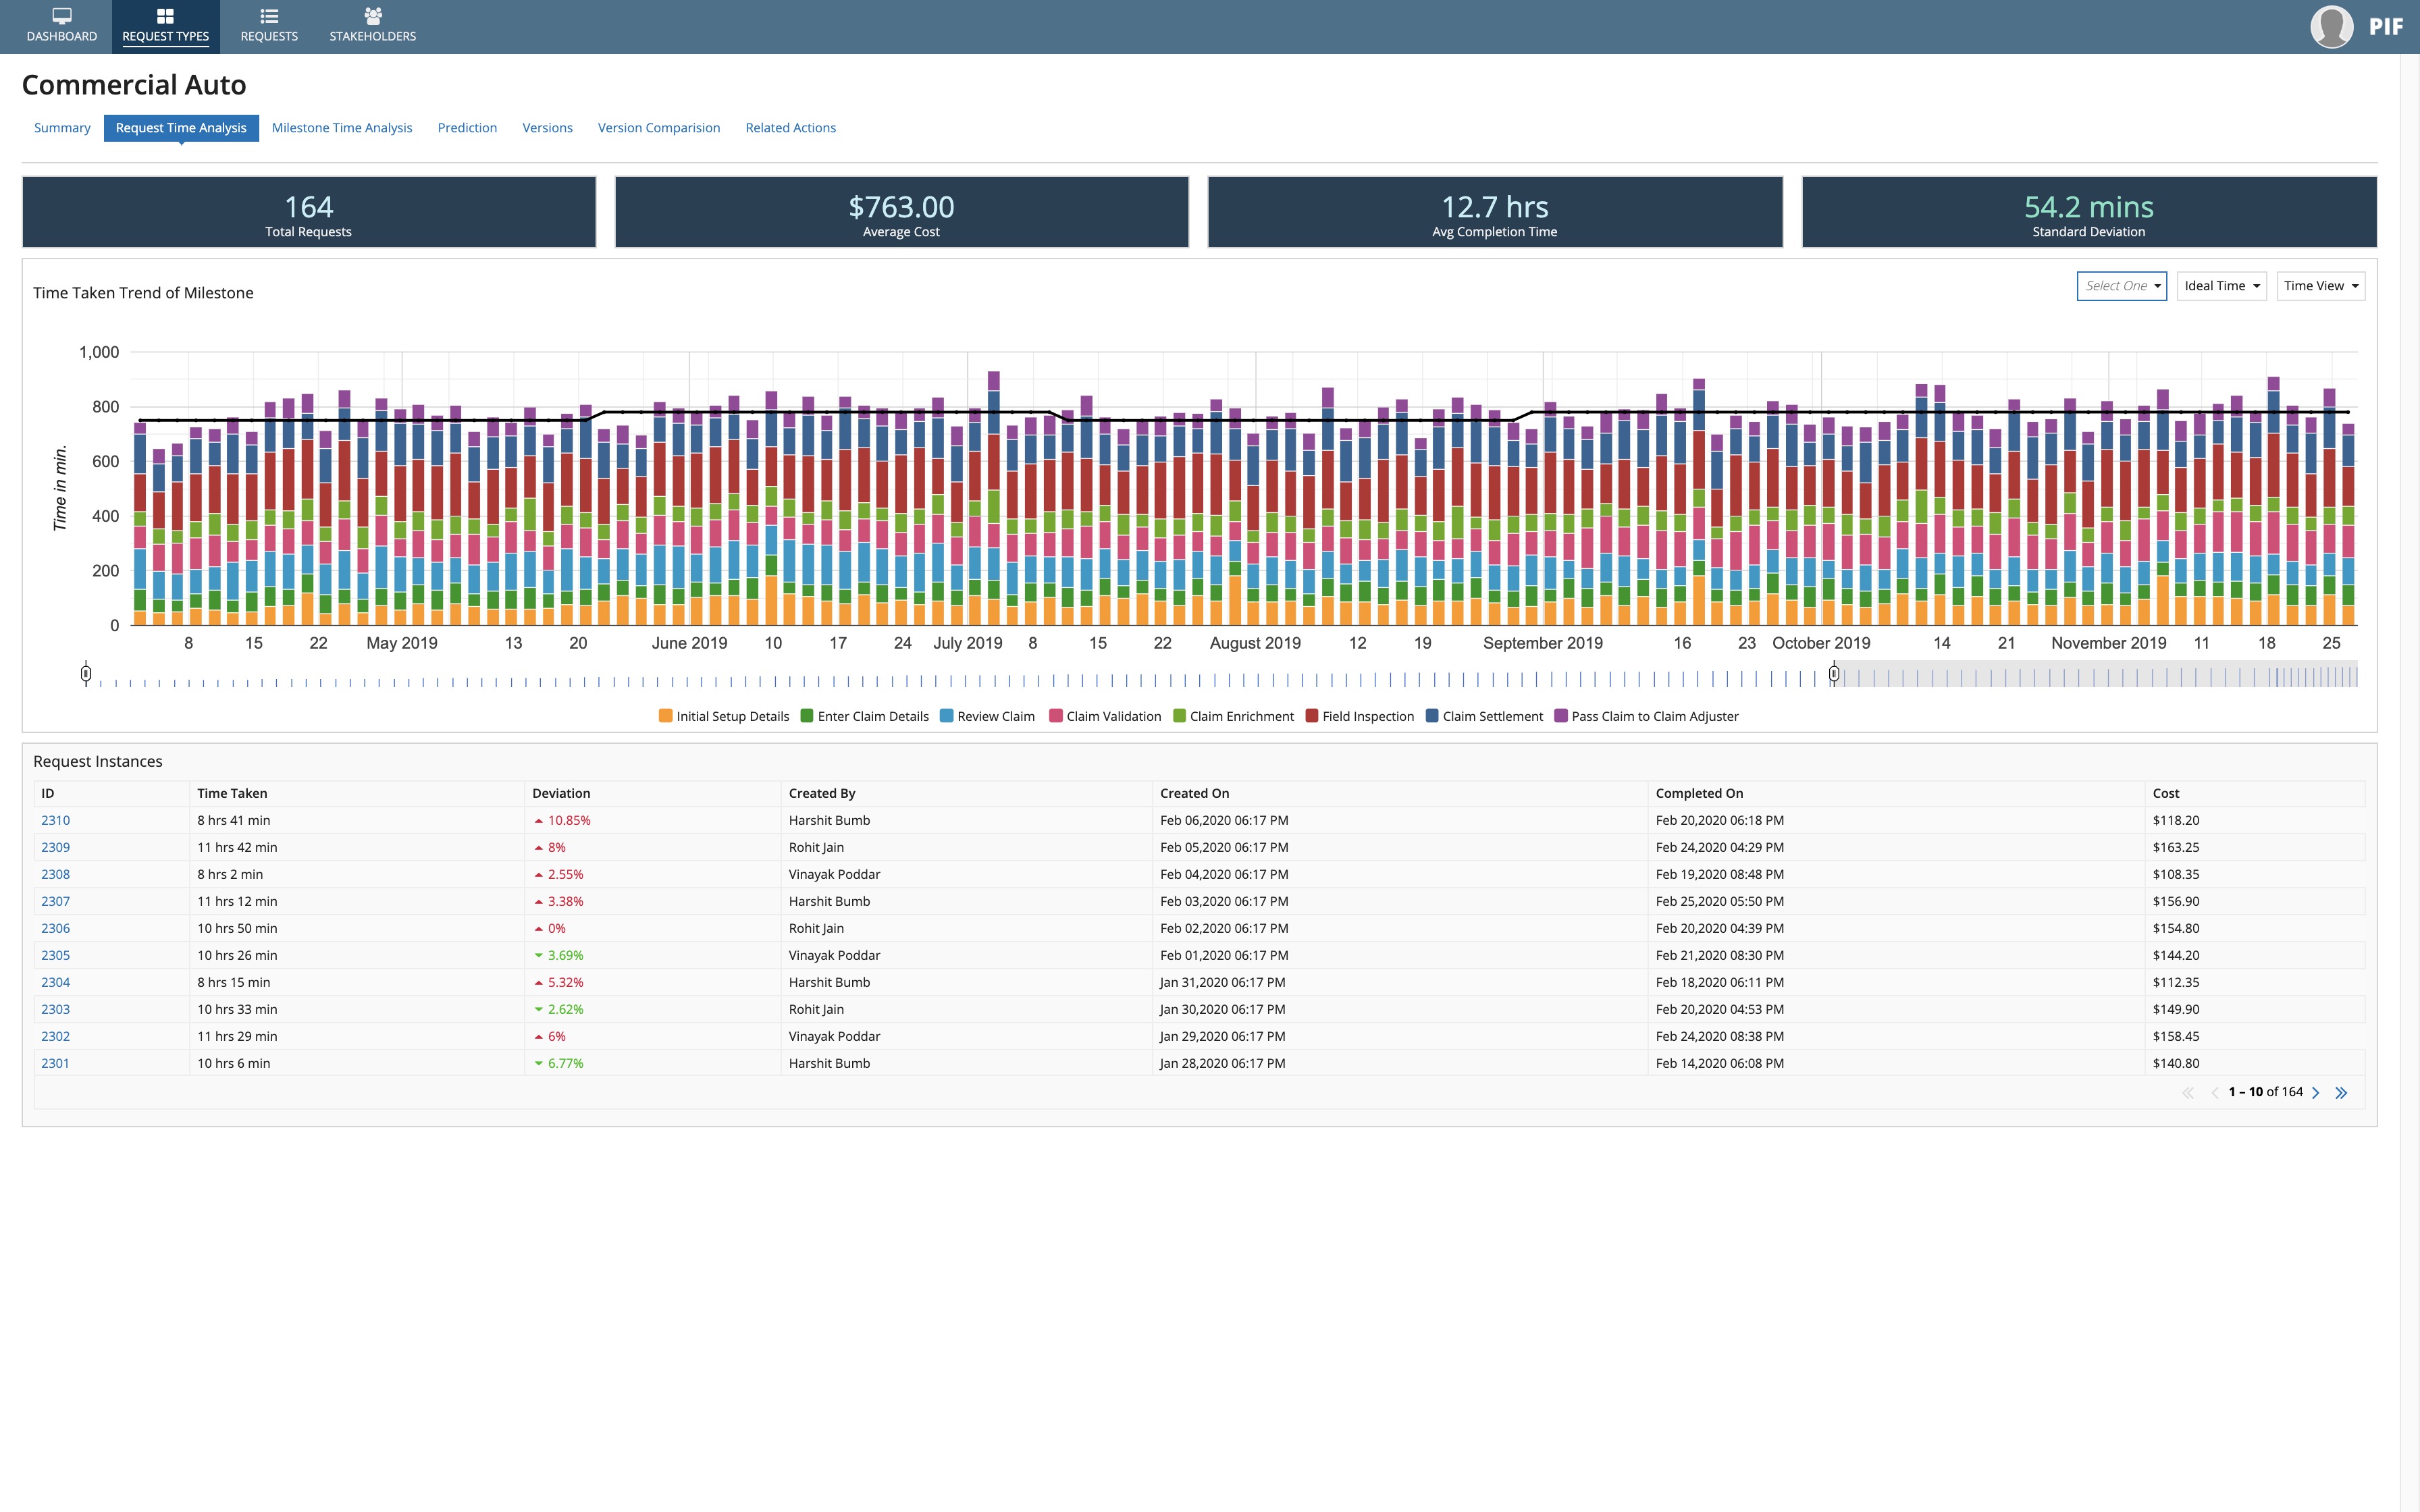Open request instance 2310
The image size is (2420, 1512).
[x=56, y=820]
